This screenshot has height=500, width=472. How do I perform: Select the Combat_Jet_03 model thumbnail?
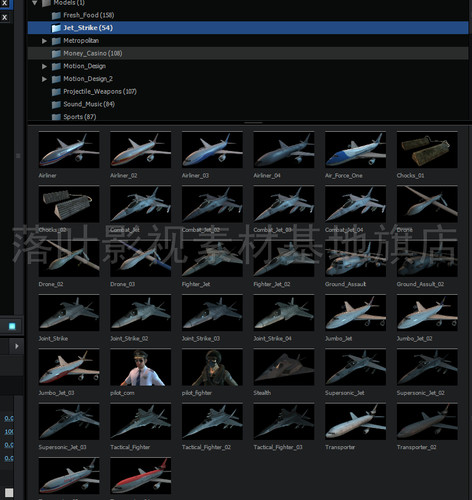[284, 204]
